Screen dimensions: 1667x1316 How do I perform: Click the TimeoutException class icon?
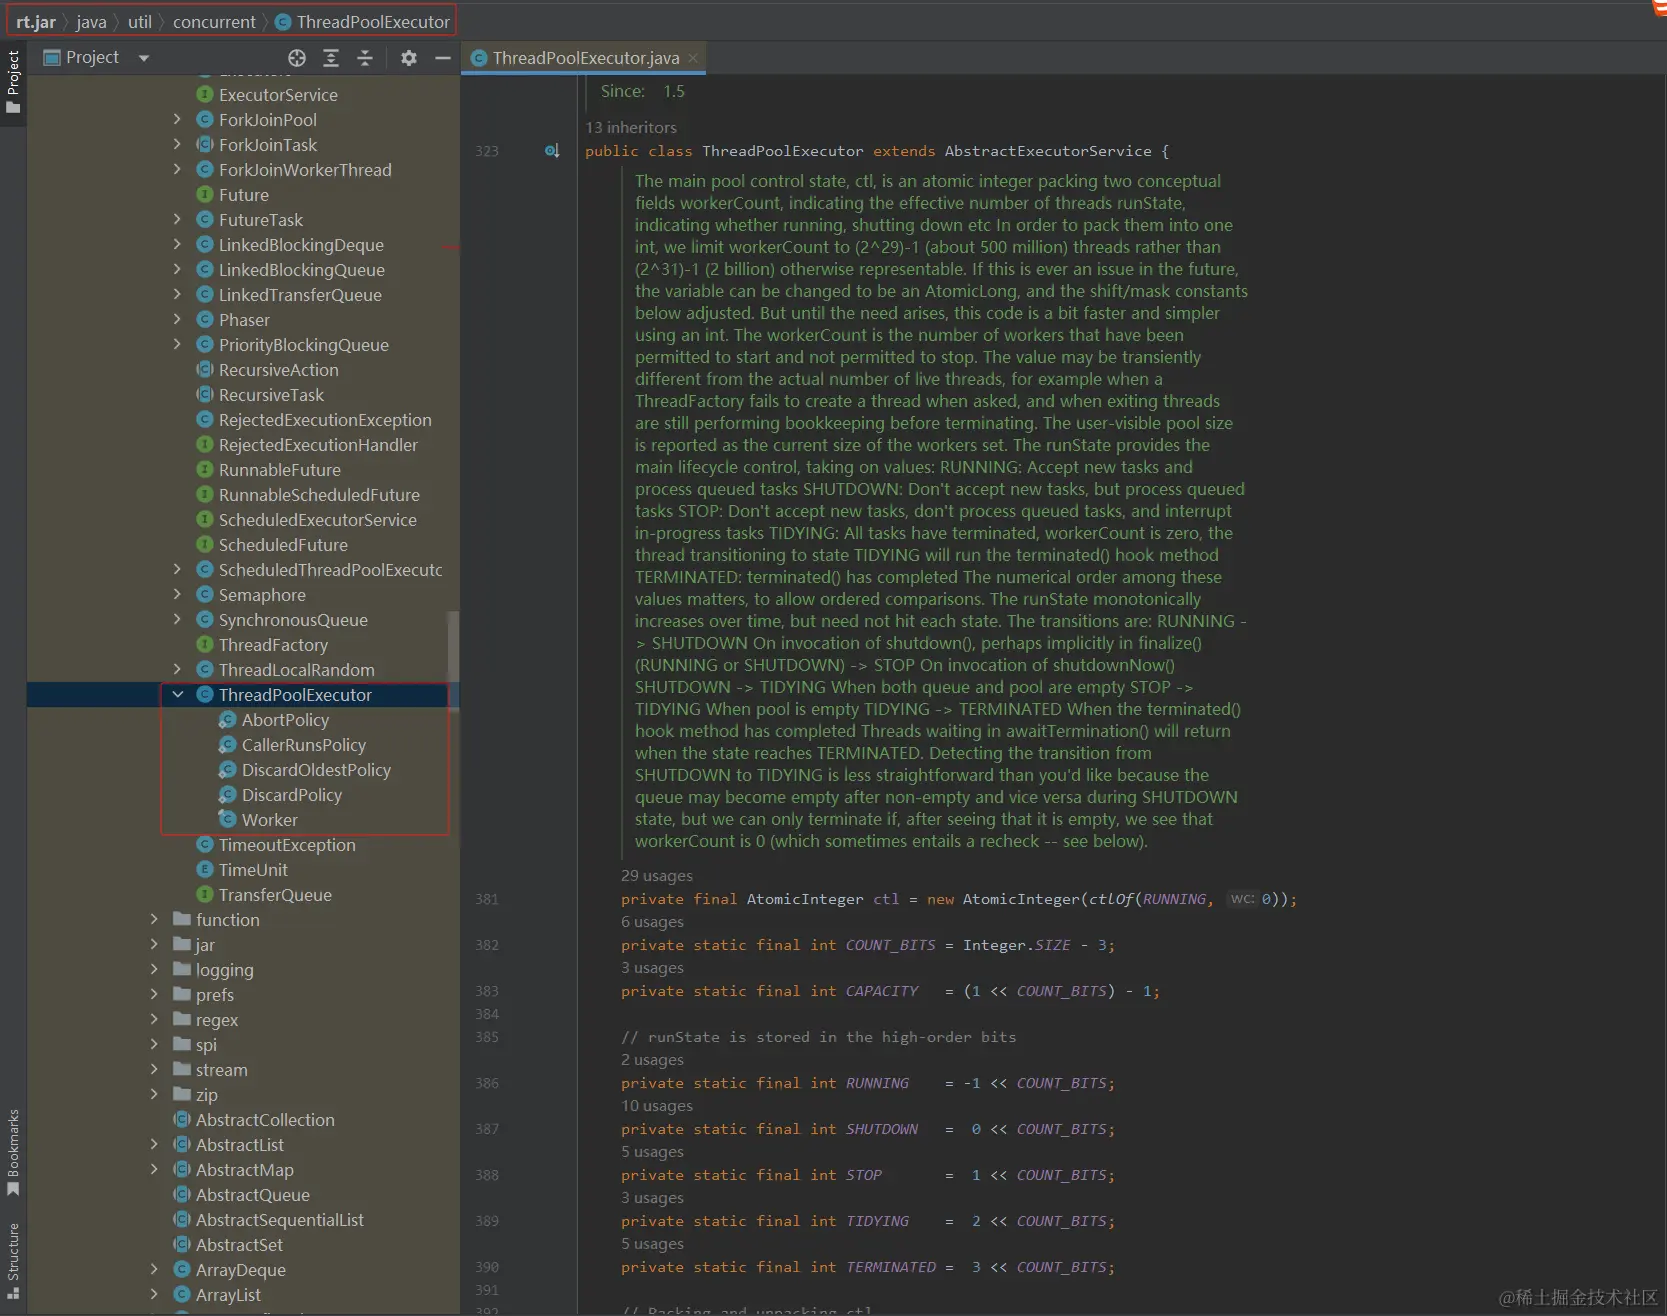coord(205,844)
